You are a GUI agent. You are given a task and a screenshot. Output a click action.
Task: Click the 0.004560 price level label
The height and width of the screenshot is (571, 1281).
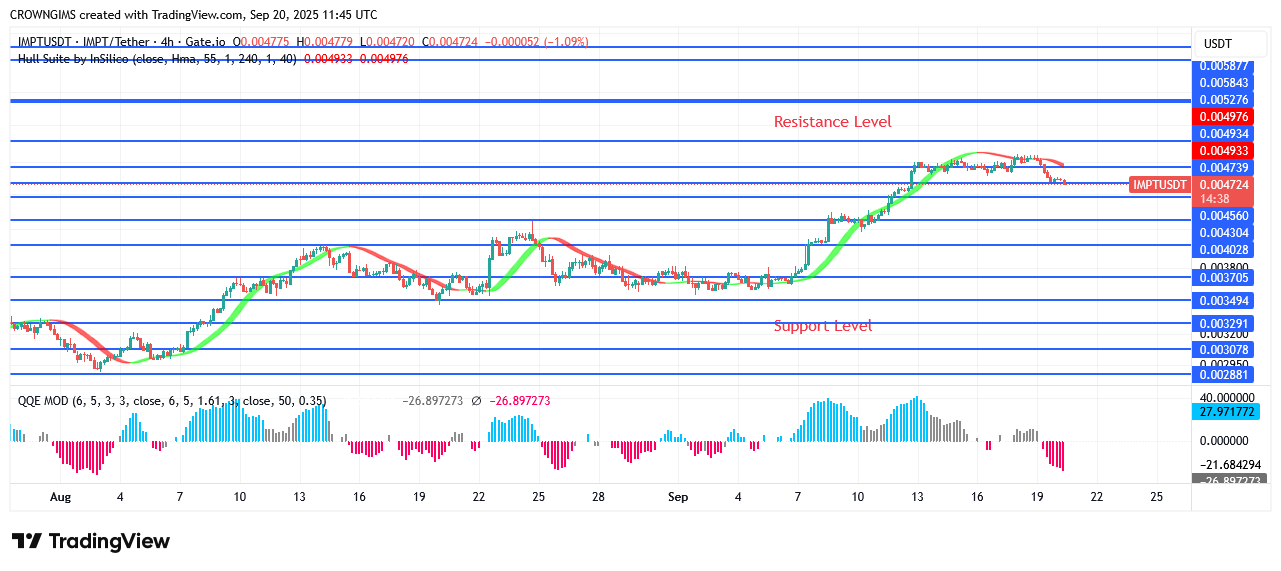(x=1223, y=216)
